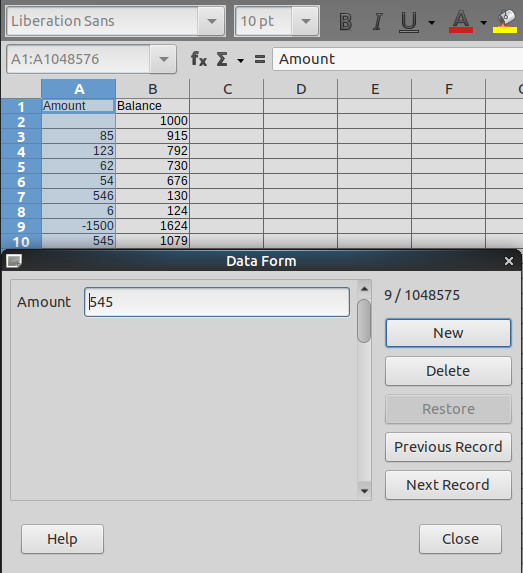This screenshot has width=523, height=573.
Task: Click the New record button
Action: (448, 333)
